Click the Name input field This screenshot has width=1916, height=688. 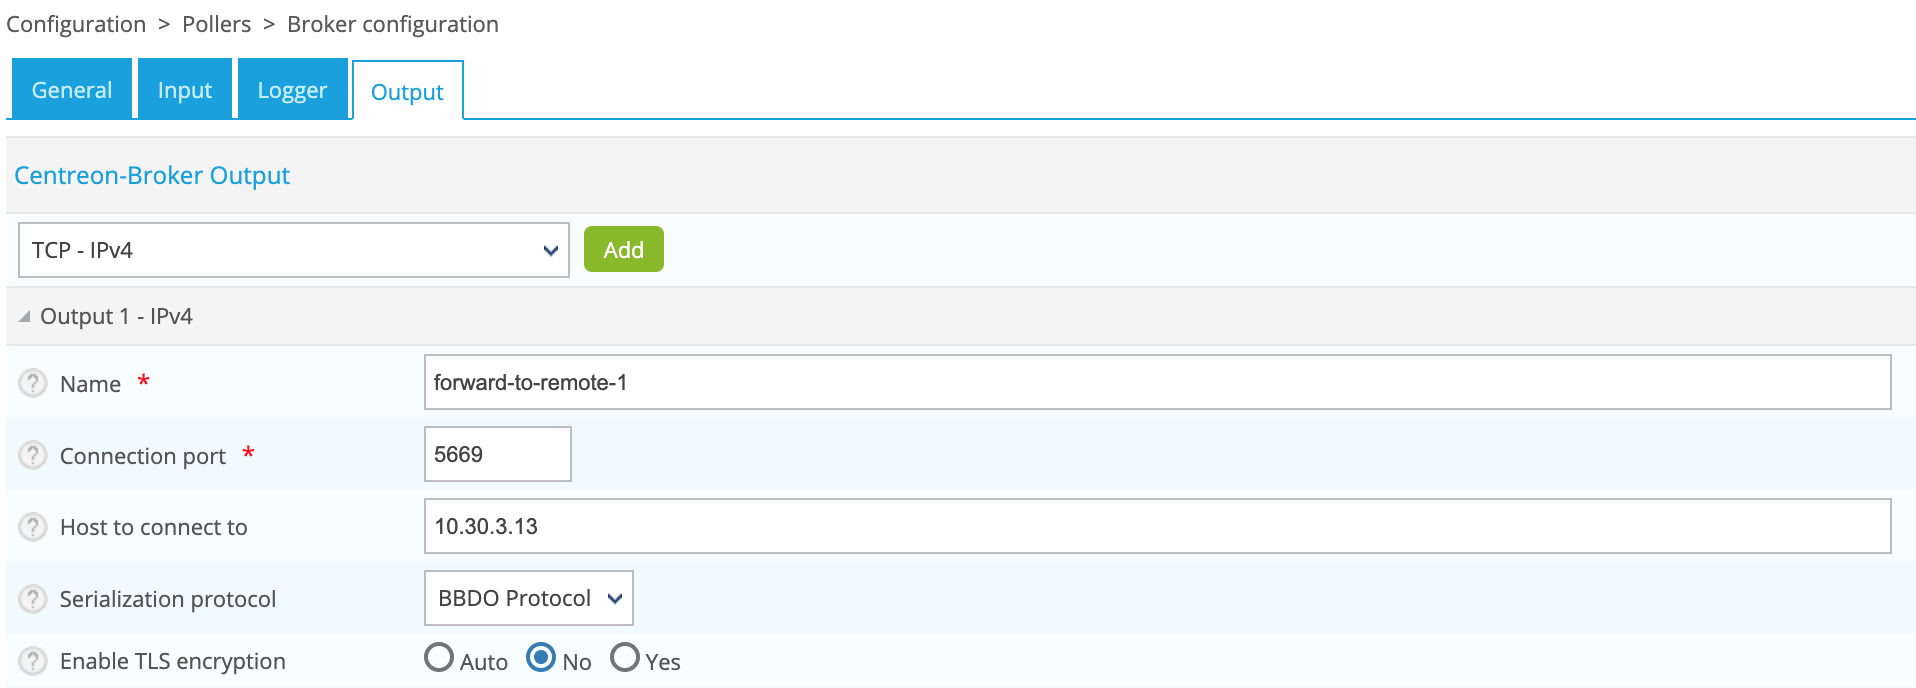1157,382
